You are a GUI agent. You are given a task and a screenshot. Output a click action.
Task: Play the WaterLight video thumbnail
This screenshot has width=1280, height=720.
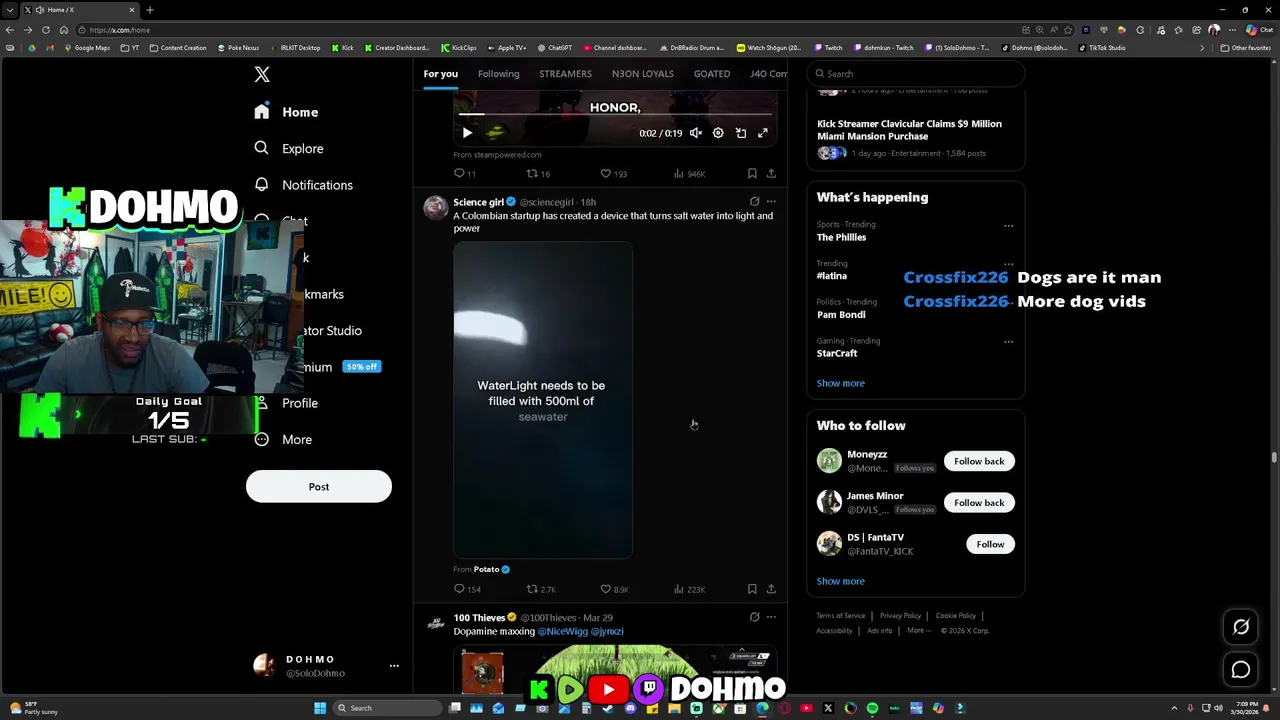pos(543,400)
